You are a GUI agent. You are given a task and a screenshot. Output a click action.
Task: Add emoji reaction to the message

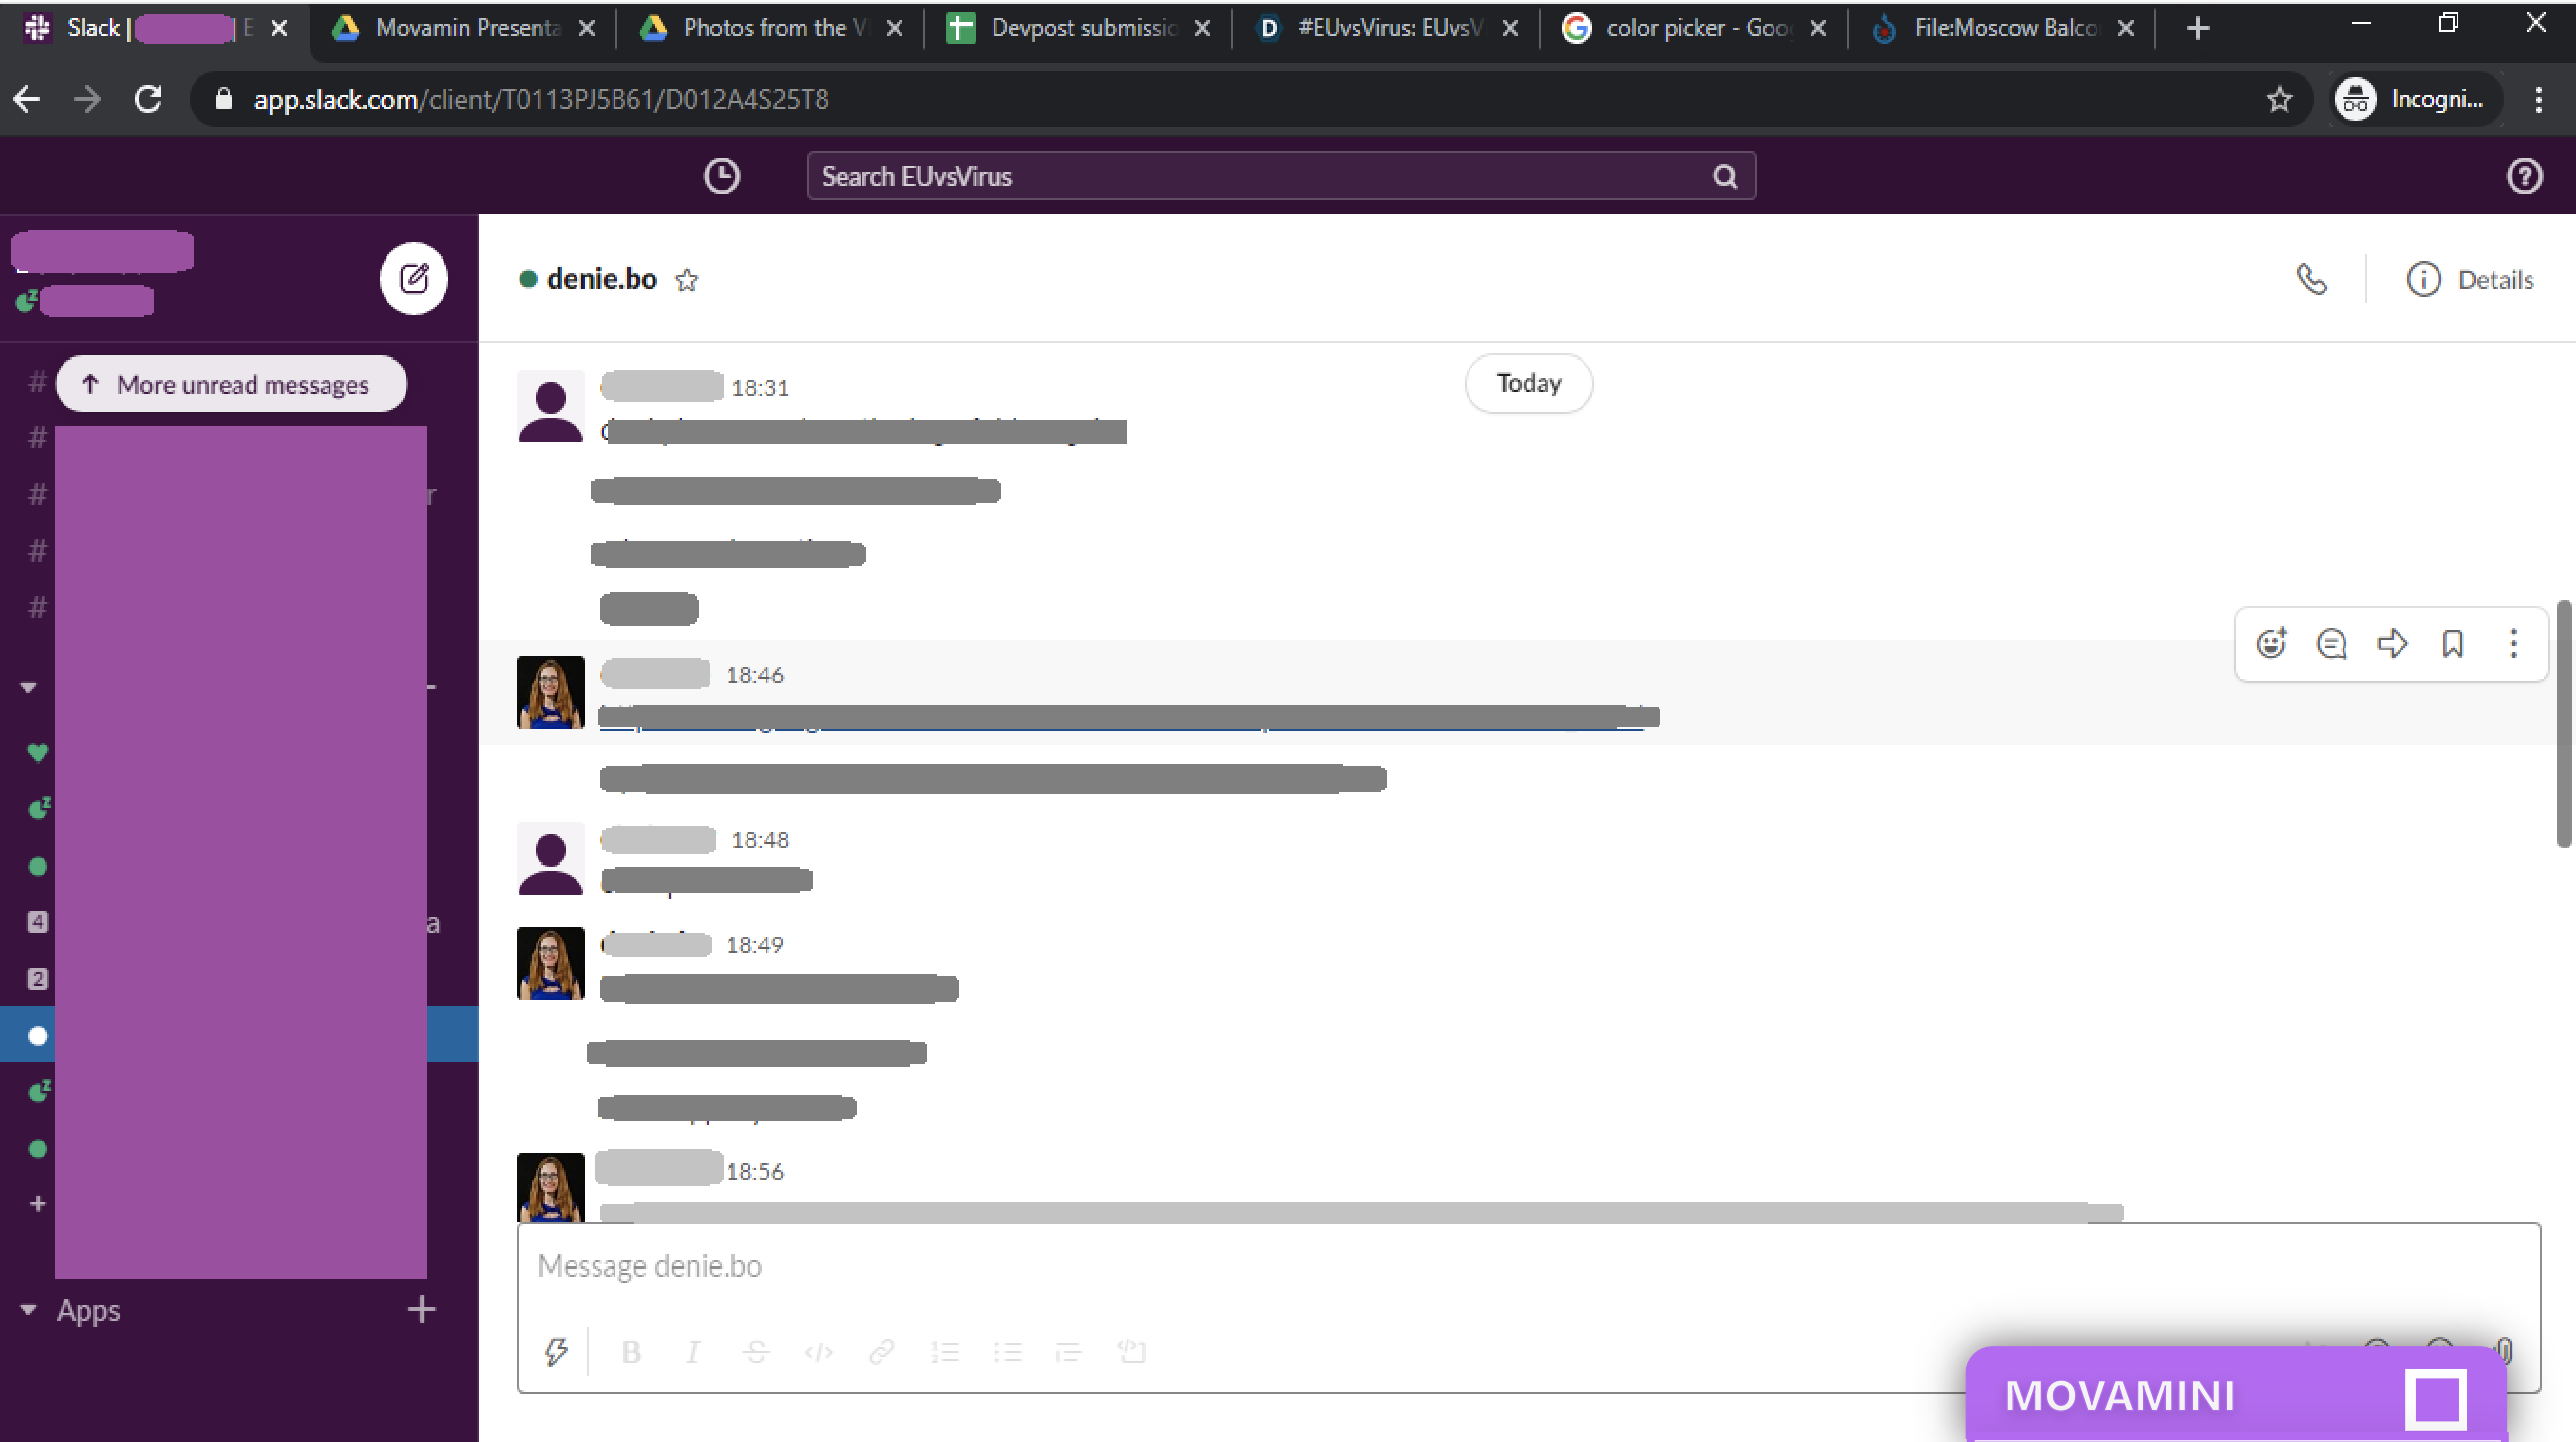pos(2271,643)
